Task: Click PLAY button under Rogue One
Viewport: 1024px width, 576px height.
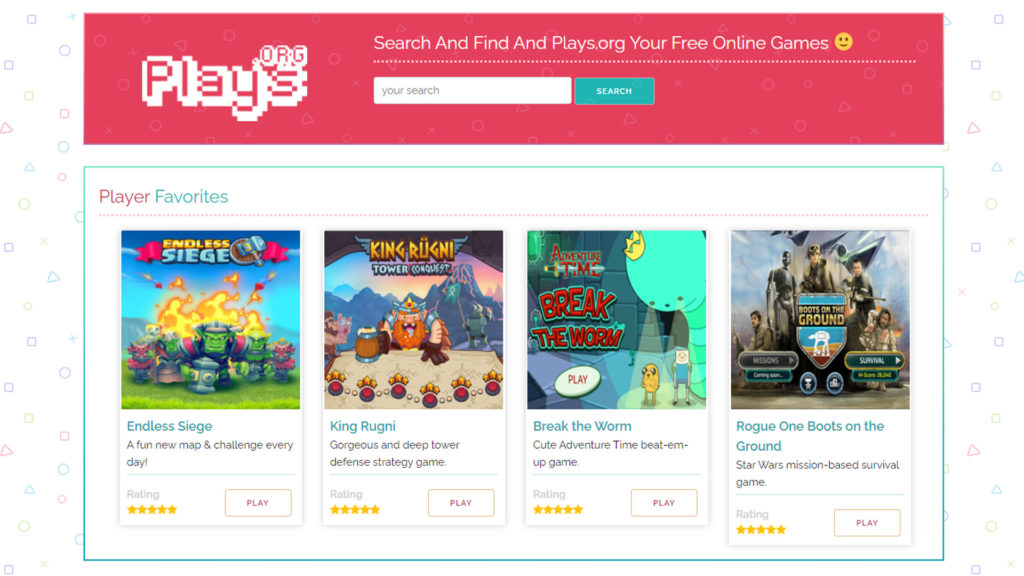Action: pos(867,522)
